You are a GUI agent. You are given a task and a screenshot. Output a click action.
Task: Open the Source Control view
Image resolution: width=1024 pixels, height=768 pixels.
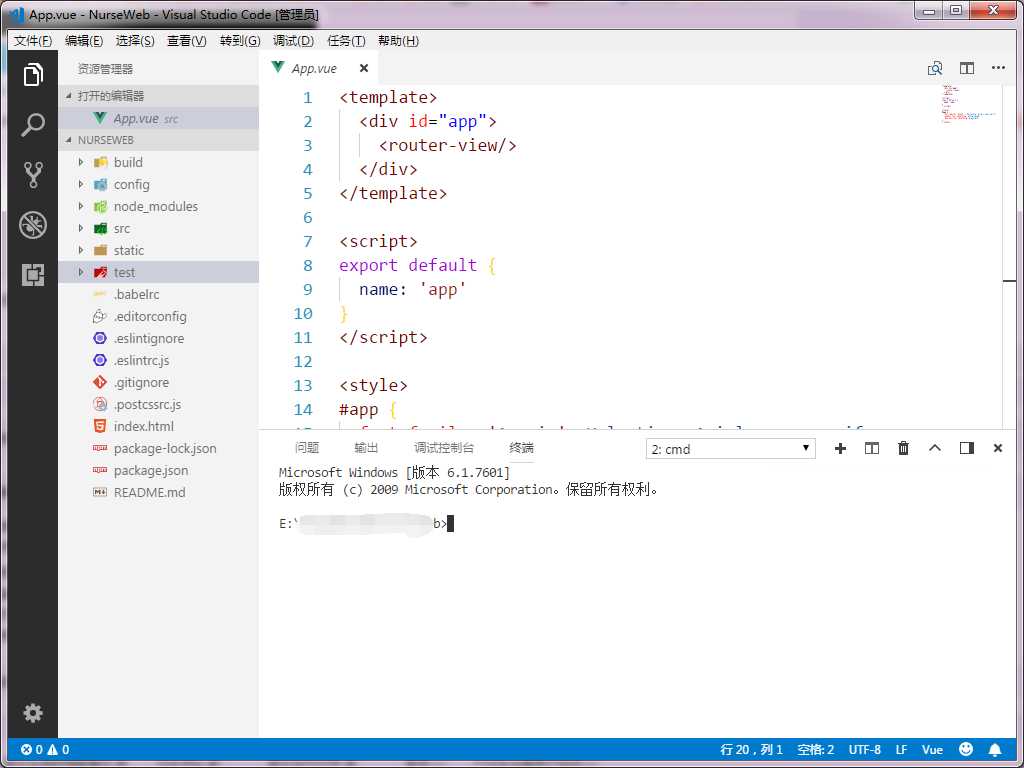[33, 175]
